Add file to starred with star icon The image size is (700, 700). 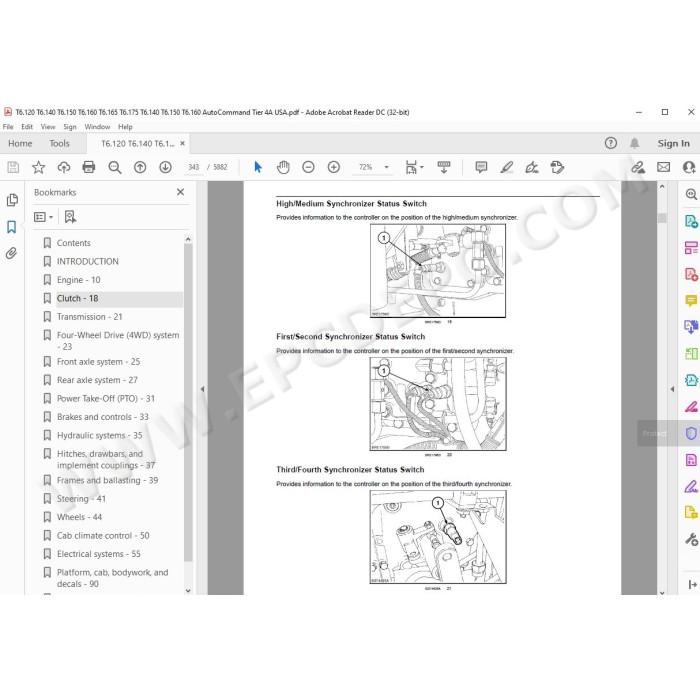[38, 167]
